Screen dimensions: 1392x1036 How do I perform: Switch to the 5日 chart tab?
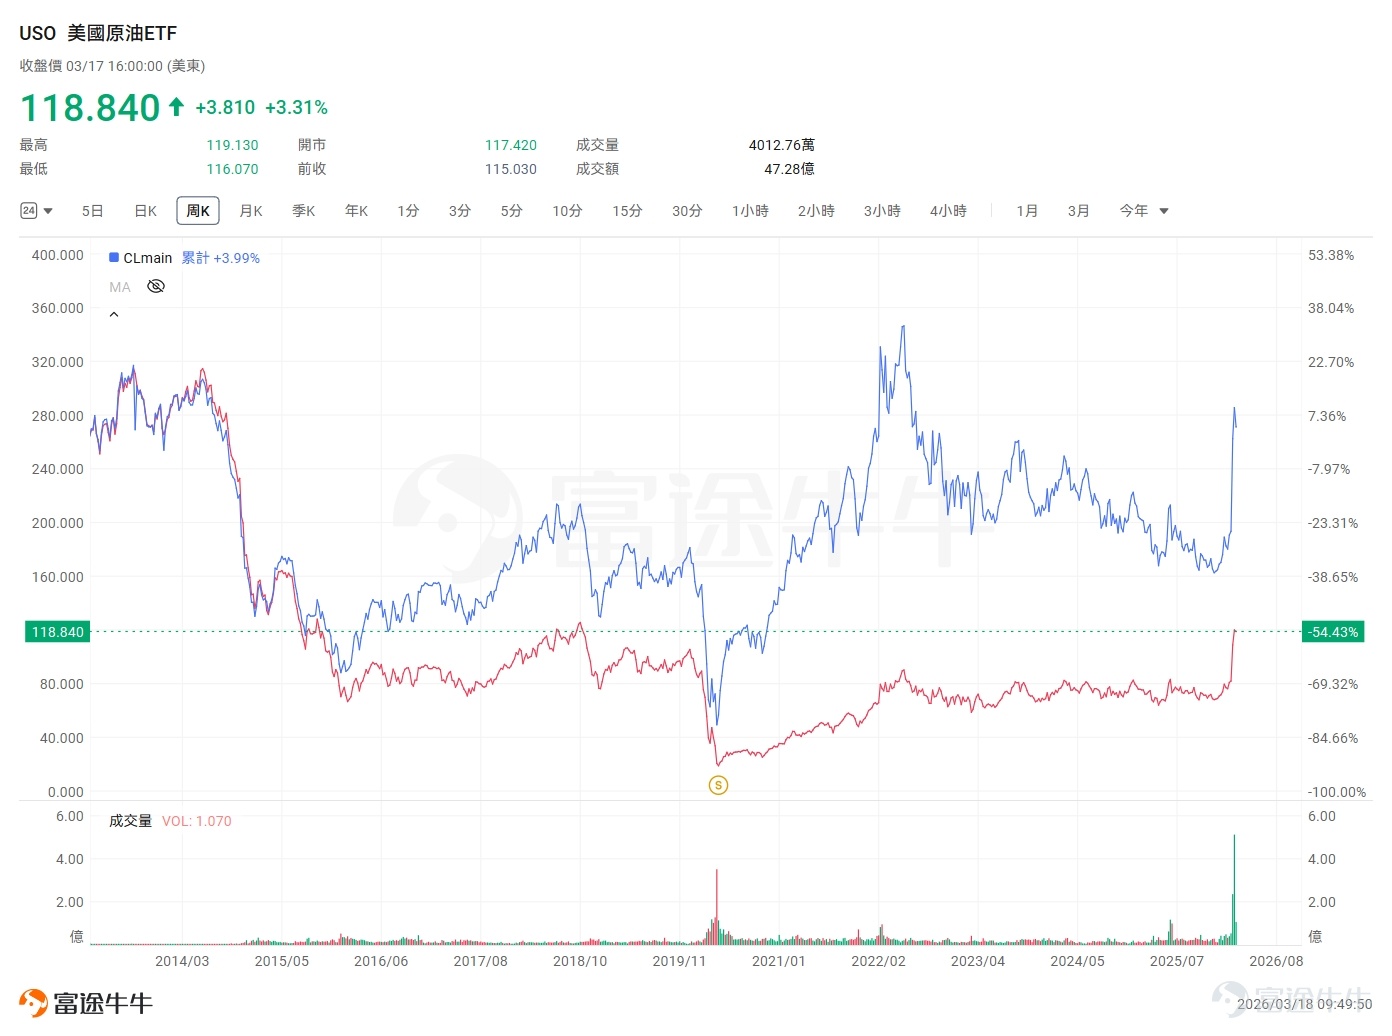pyautogui.click(x=92, y=211)
